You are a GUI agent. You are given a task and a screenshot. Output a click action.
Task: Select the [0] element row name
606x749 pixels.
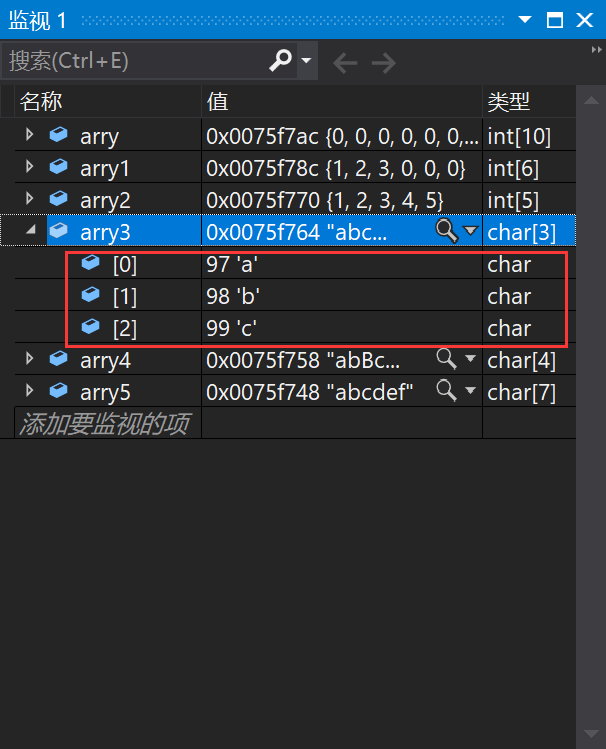point(125,265)
